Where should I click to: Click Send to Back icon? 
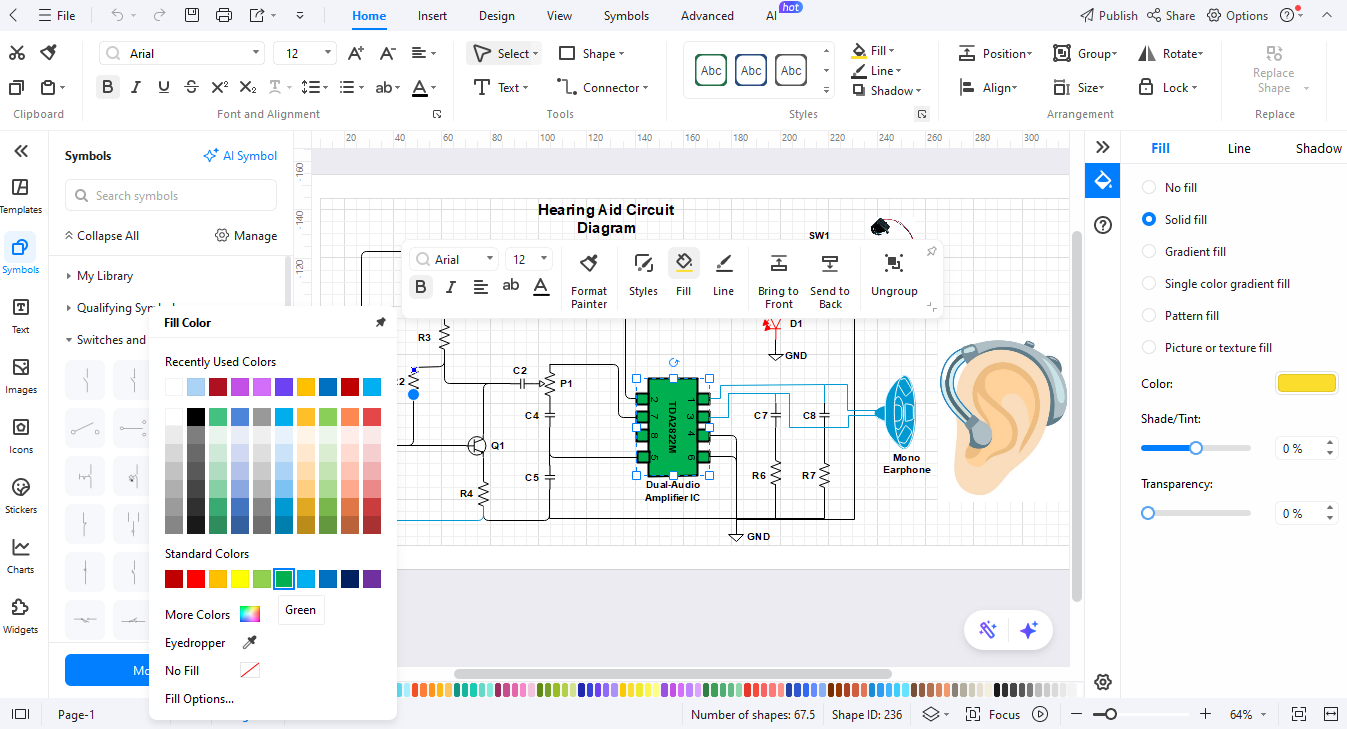[x=829, y=264]
